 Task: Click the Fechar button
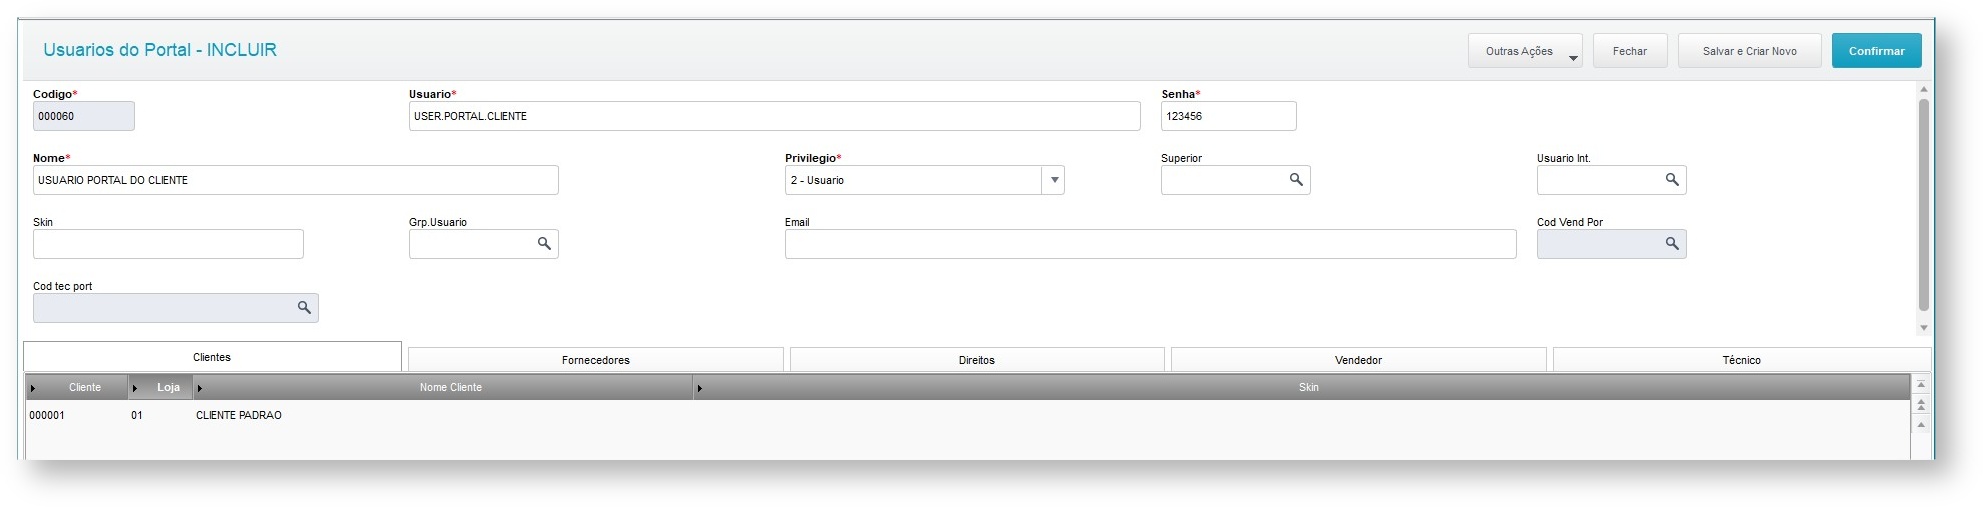point(1629,51)
